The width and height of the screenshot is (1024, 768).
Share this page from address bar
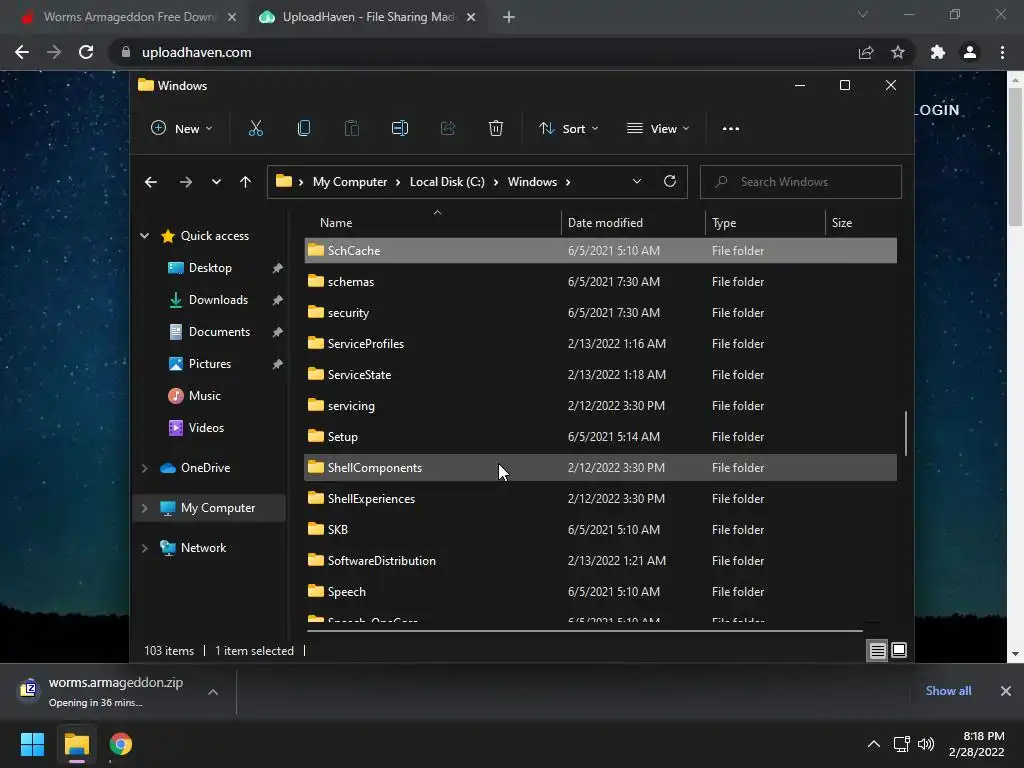pyautogui.click(x=866, y=52)
